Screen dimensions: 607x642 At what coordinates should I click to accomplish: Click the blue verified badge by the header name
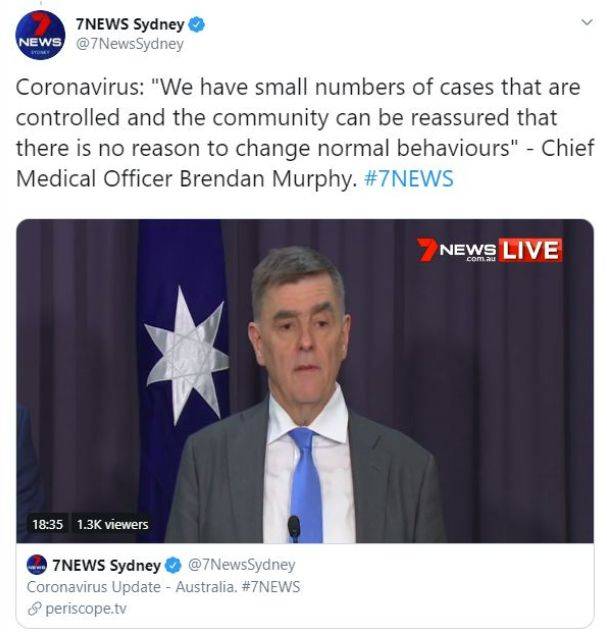click(196, 25)
